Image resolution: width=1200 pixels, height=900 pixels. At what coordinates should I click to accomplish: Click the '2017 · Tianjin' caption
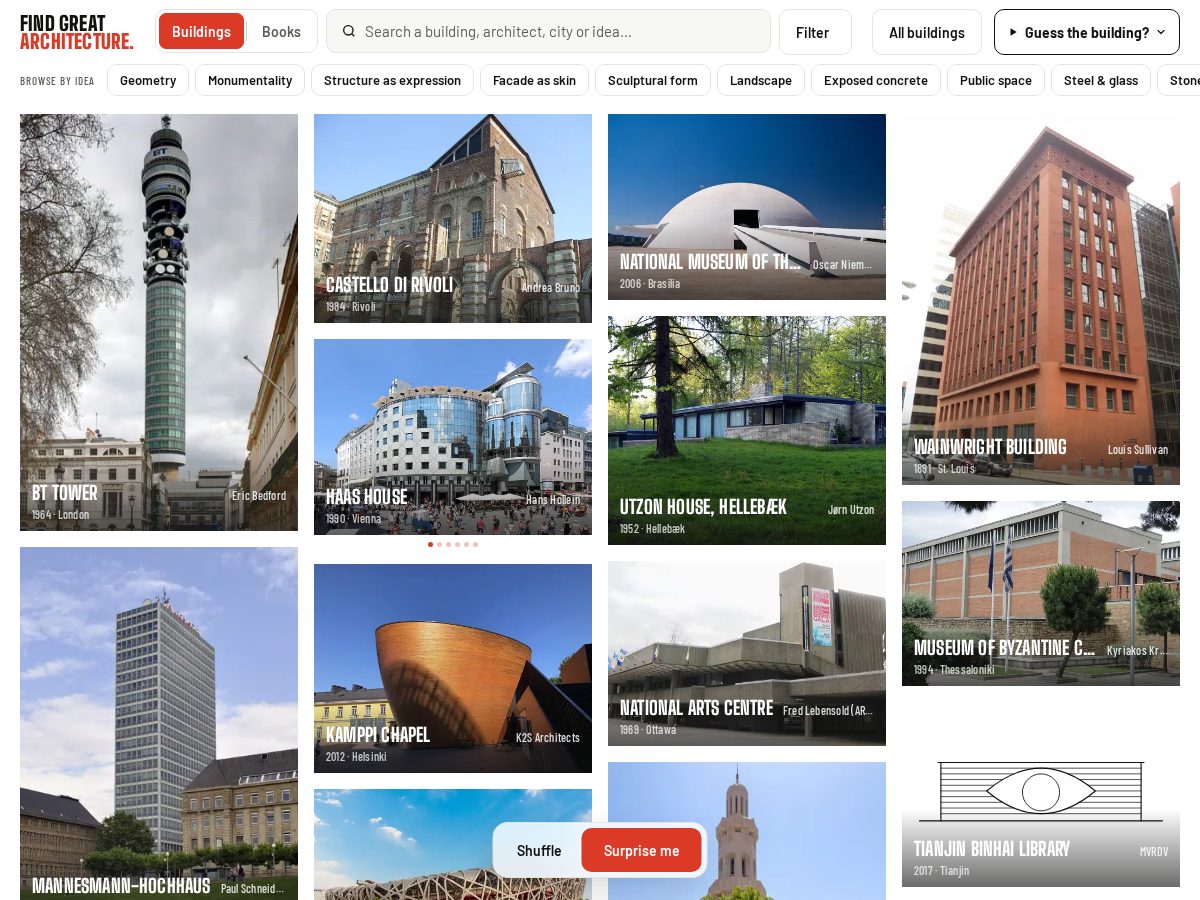(x=941, y=871)
